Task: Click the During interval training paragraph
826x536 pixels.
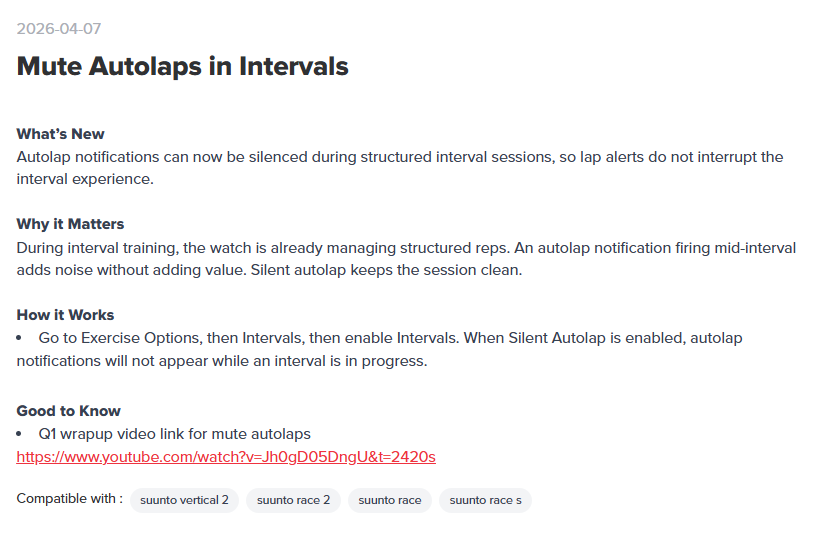Action: (406, 259)
